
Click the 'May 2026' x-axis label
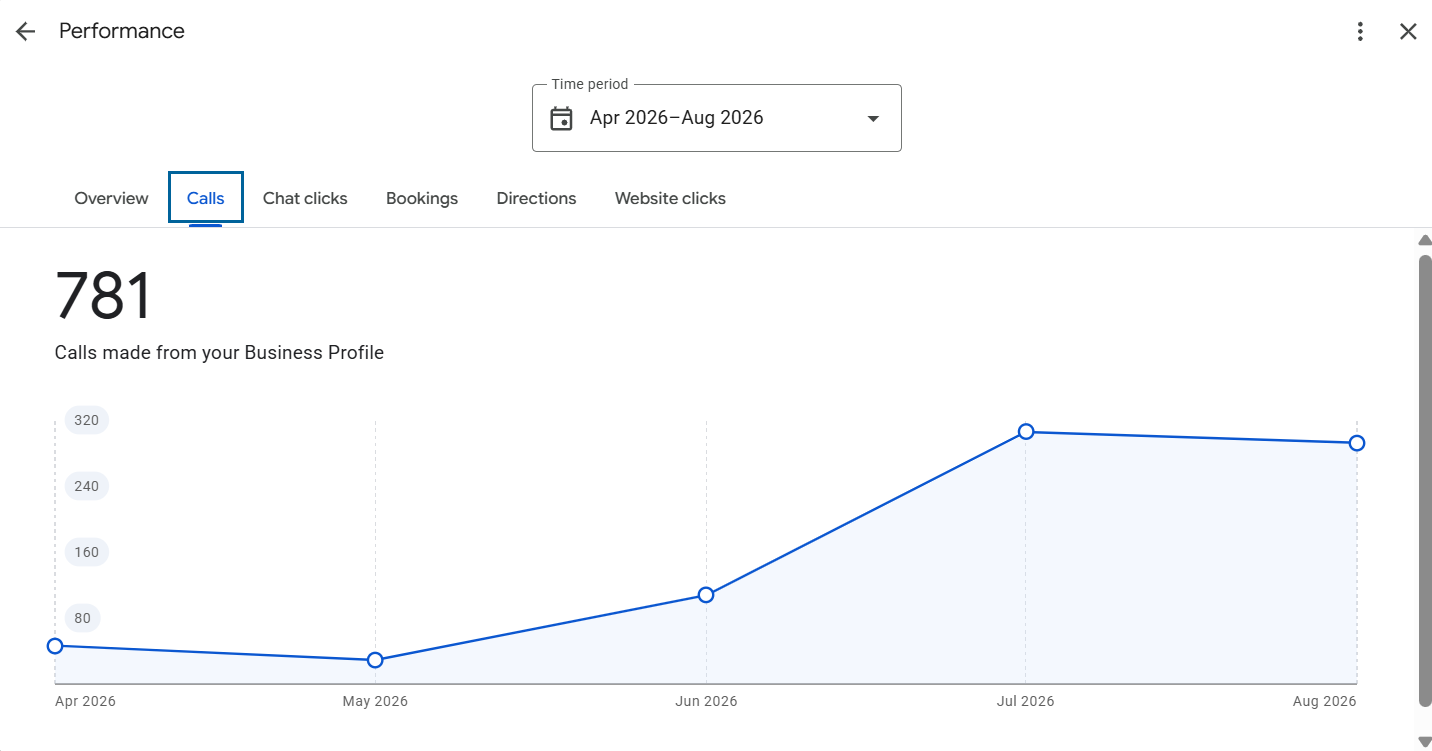click(375, 701)
